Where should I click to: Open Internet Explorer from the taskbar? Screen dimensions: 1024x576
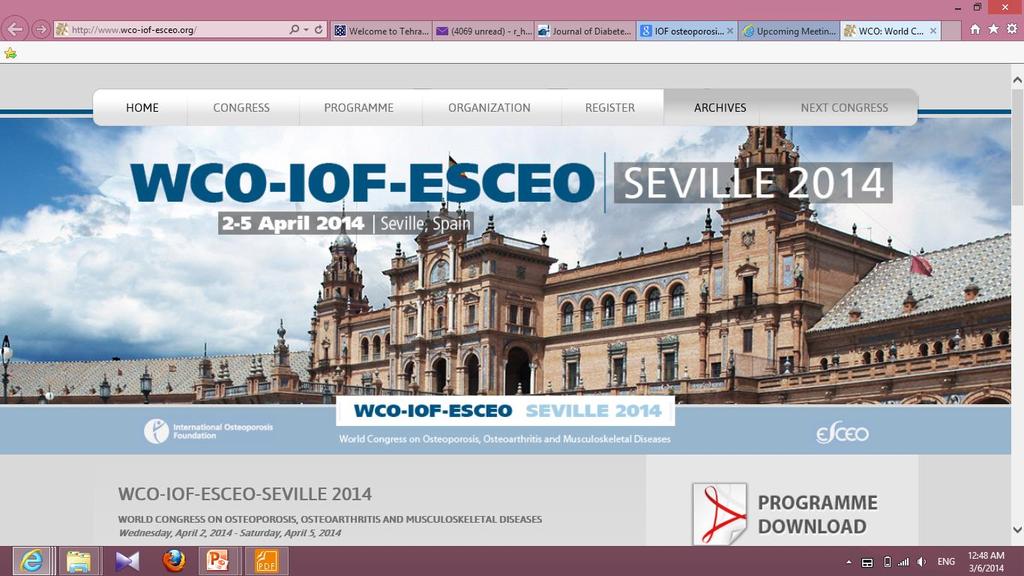point(31,561)
